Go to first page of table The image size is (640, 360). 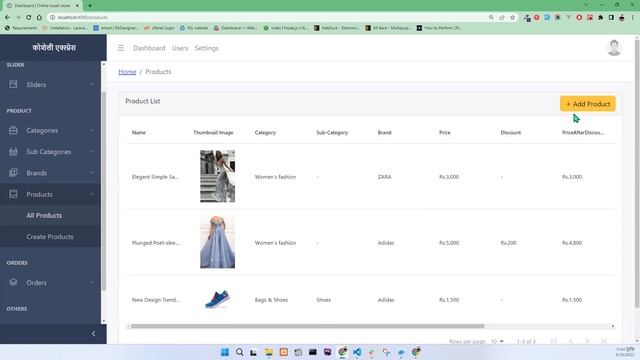click(553, 341)
